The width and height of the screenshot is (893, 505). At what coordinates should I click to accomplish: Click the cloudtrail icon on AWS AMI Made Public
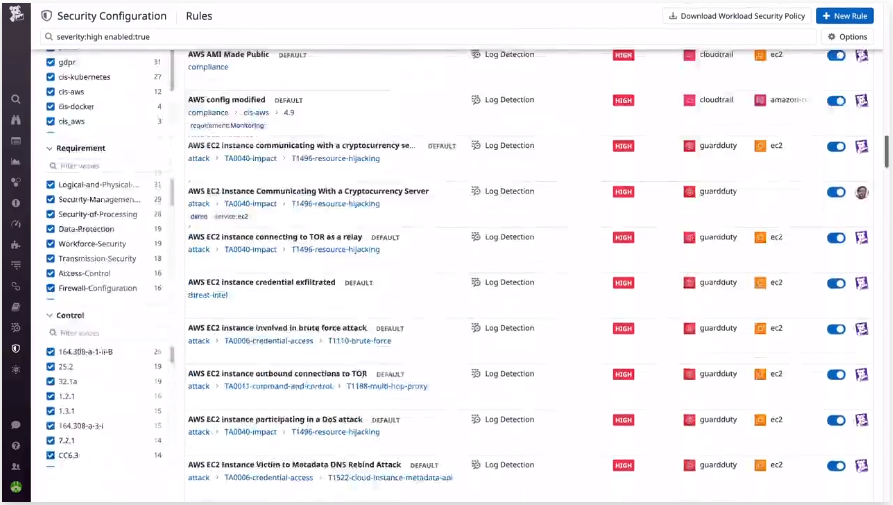[689, 55]
